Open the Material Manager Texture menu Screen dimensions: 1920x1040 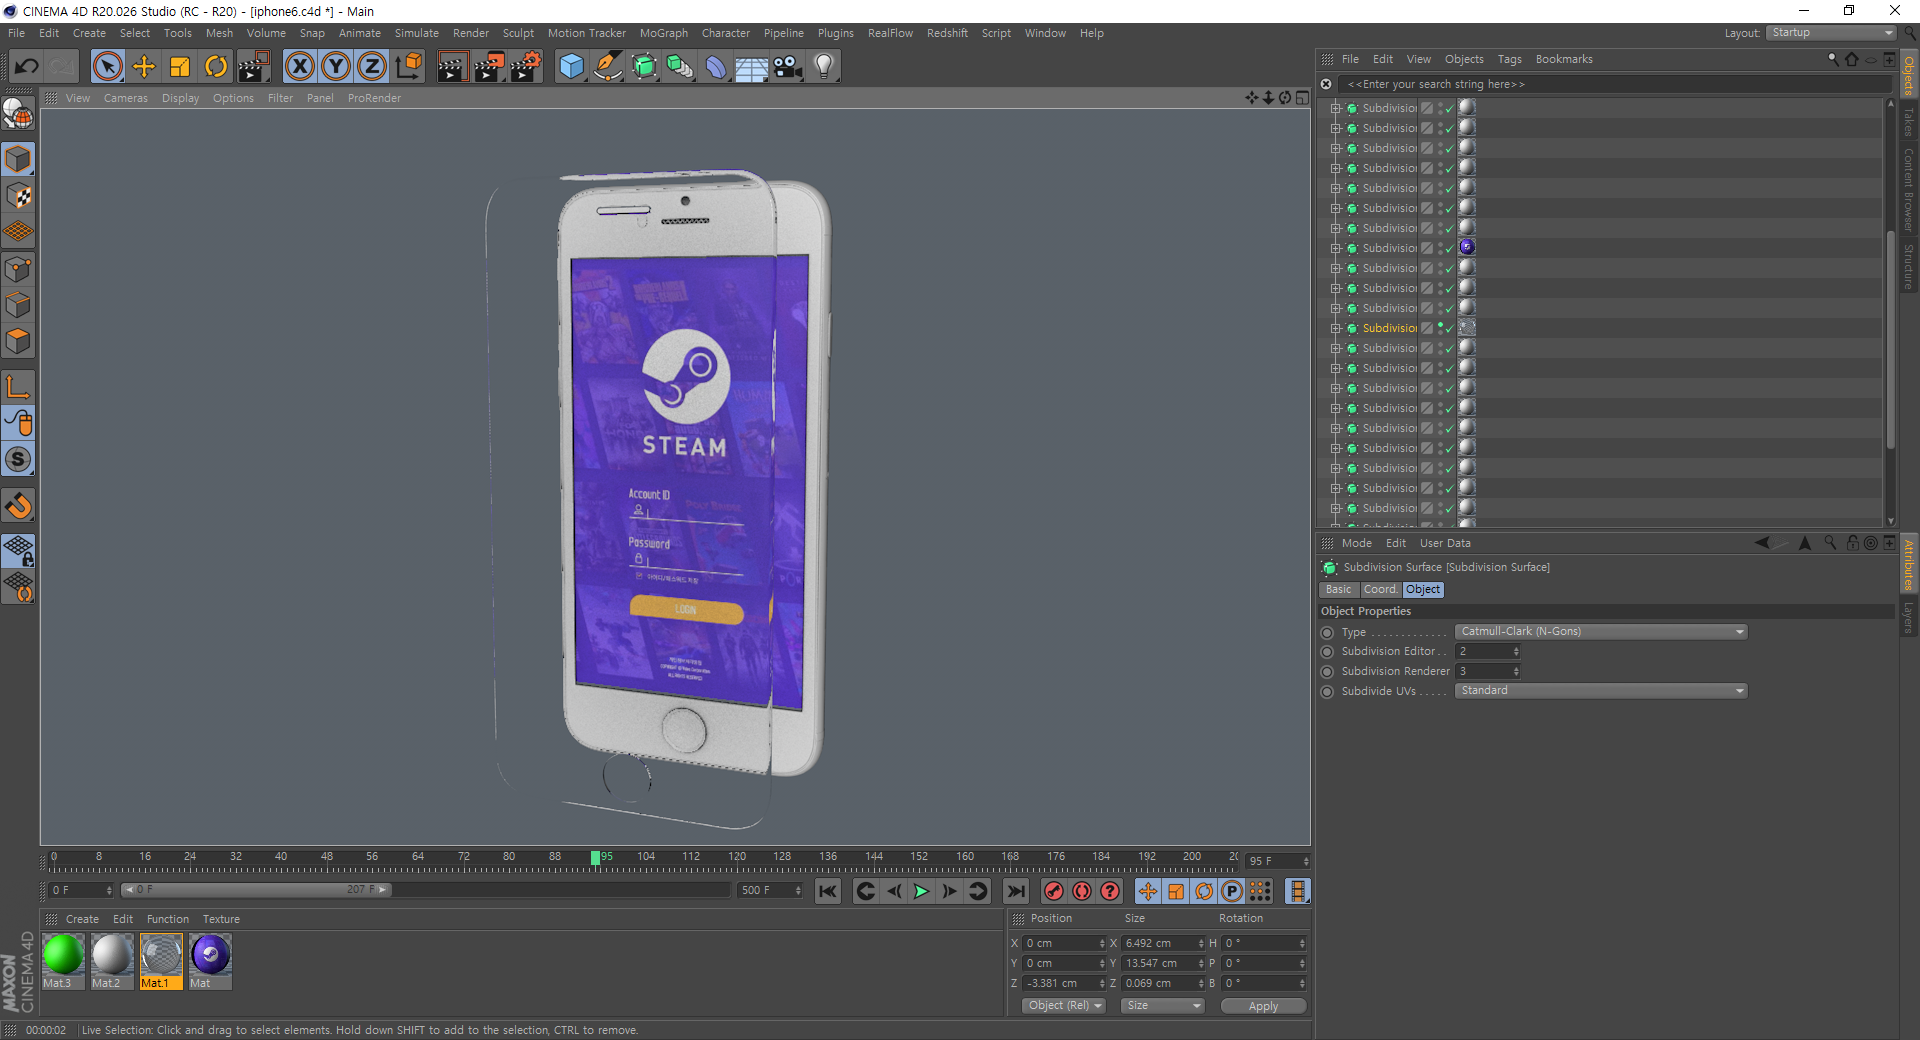pos(221,919)
